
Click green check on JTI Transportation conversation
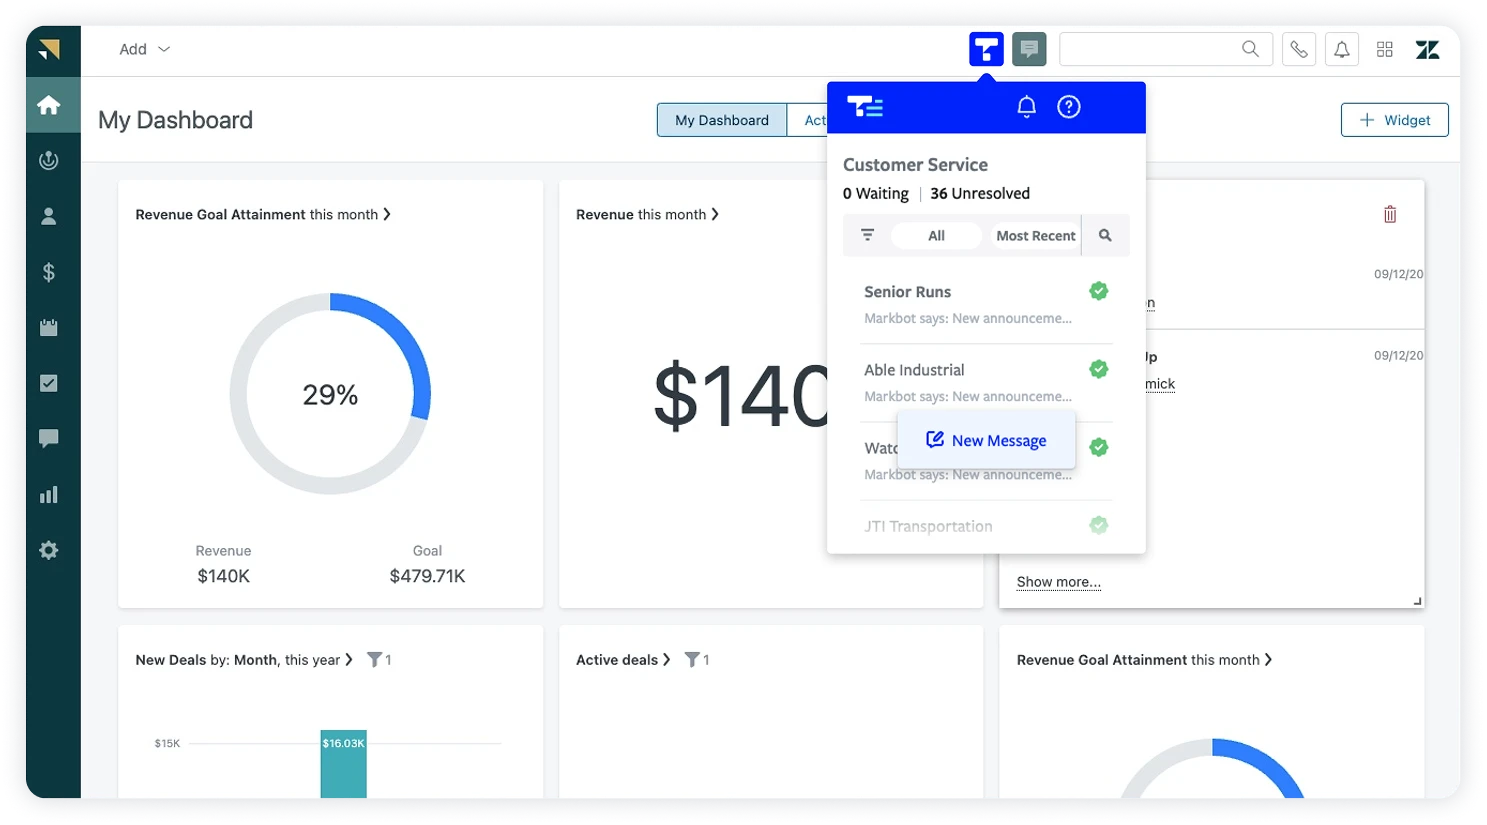[x=1099, y=525]
